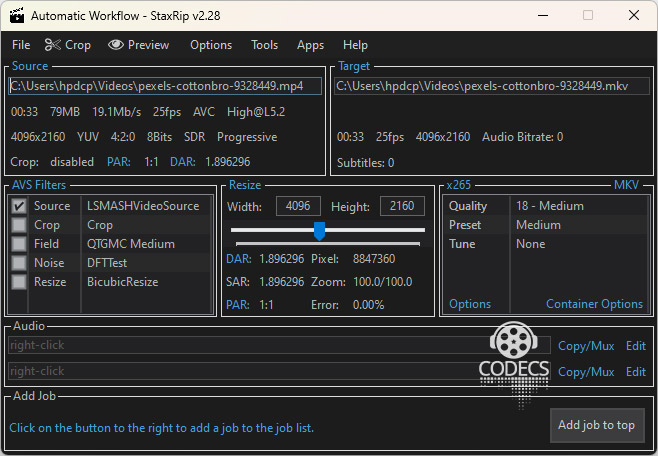Click the second audio track field
658x456 pixels.
point(279,371)
